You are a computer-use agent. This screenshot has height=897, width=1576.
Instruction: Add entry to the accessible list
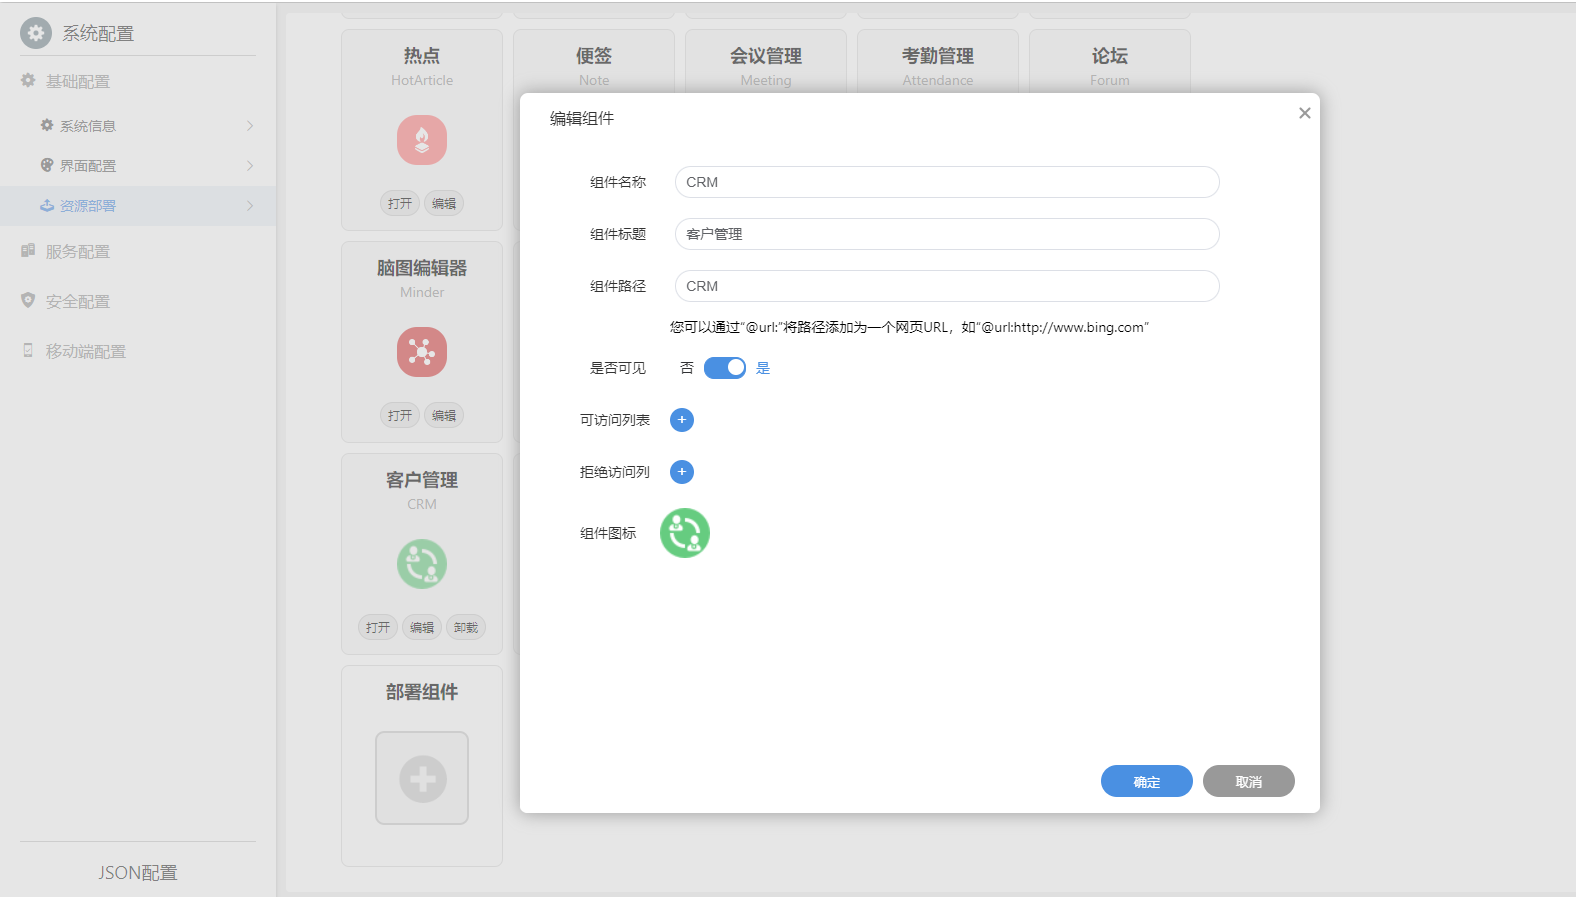[x=682, y=420]
